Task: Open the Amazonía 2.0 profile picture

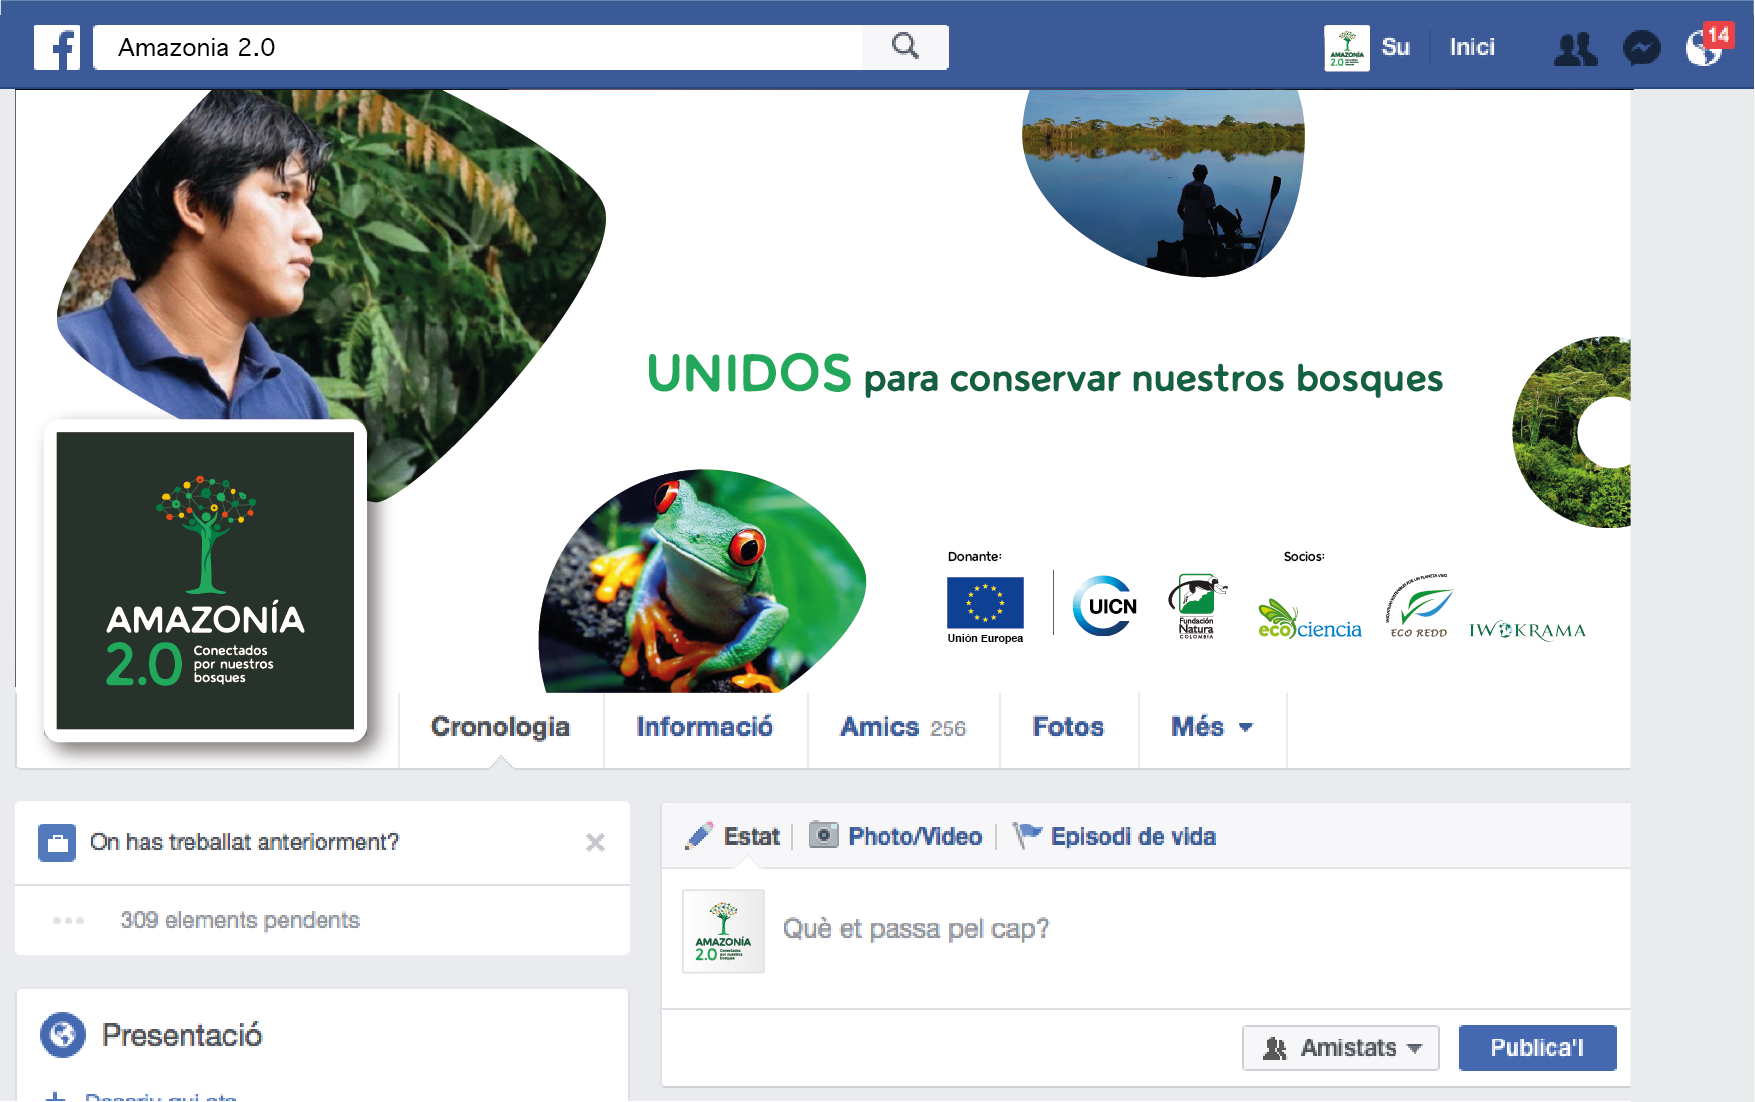Action: pyautogui.click(x=205, y=581)
